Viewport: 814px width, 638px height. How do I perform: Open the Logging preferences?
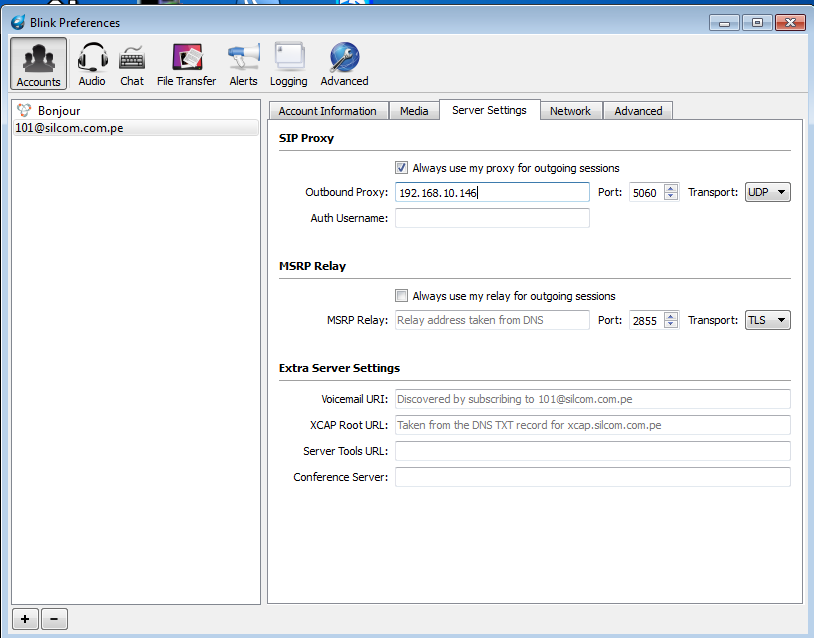(289, 64)
